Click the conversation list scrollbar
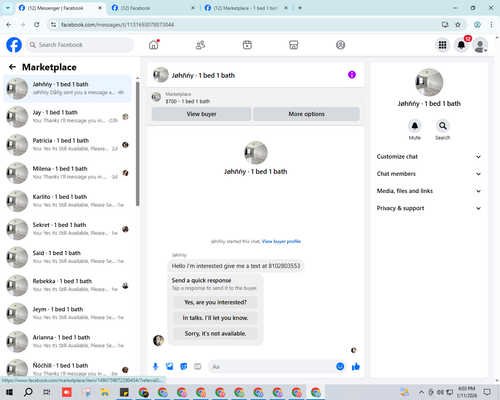This screenshot has height=400, width=500. click(x=137, y=143)
